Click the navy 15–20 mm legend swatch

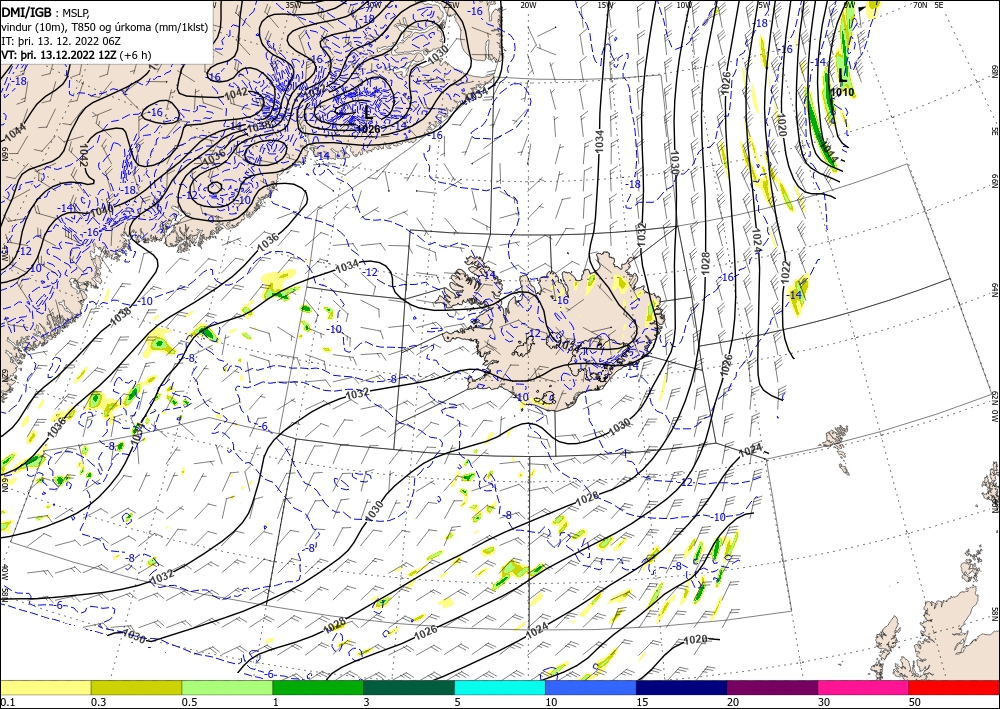[682, 687]
